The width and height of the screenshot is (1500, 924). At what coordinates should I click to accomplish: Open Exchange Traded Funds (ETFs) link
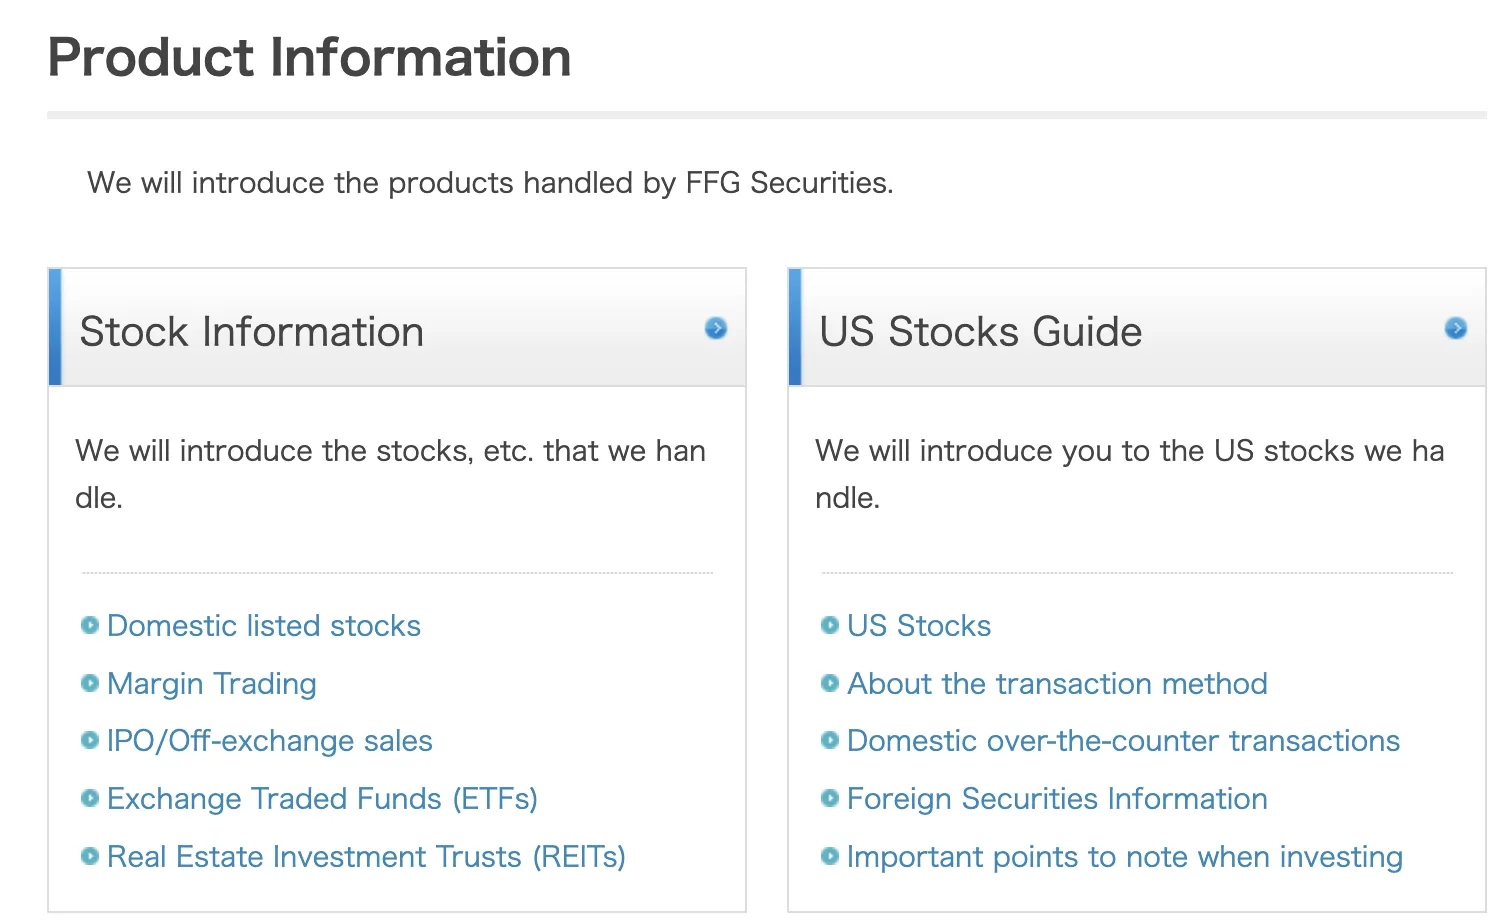pyautogui.click(x=322, y=799)
